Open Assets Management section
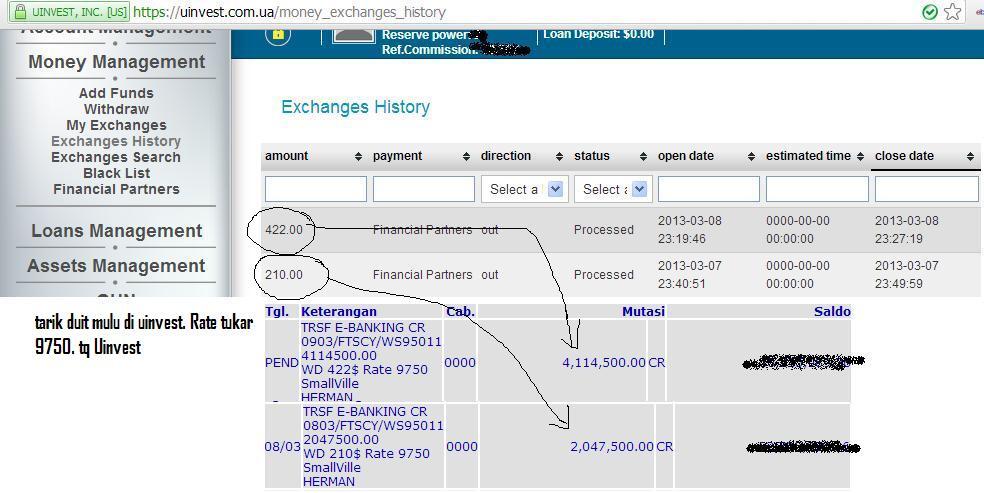The height and width of the screenshot is (493, 984). (x=116, y=266)
